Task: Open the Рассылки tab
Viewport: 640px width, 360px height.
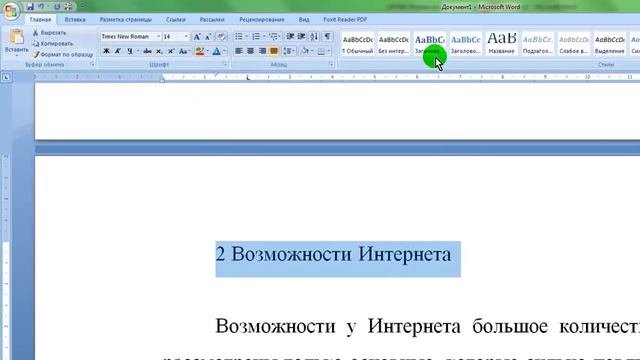Action: pos(212,20)
